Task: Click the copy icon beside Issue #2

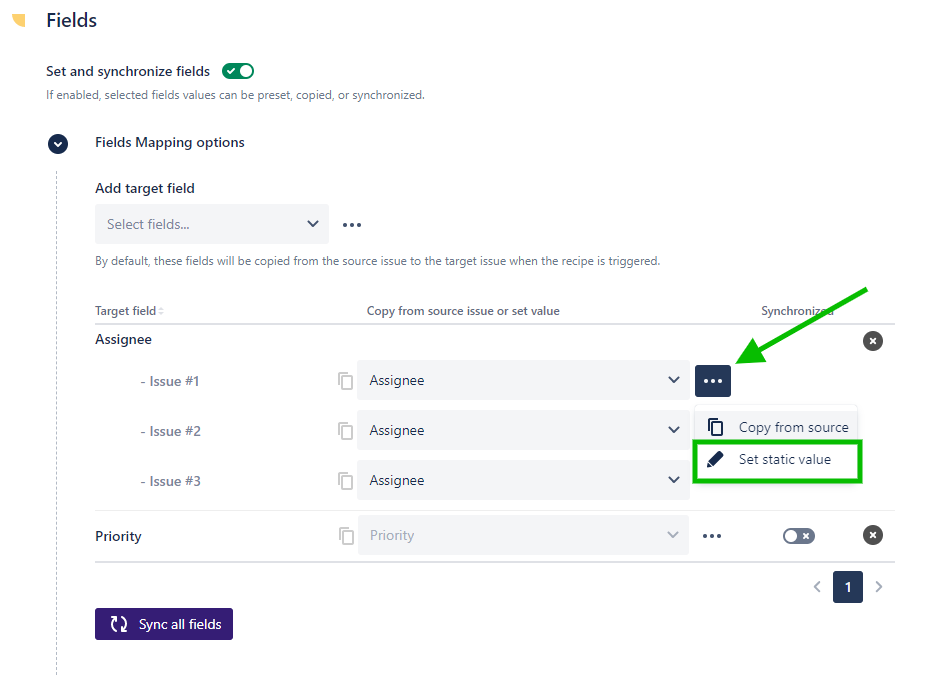Action: point(346,431)
